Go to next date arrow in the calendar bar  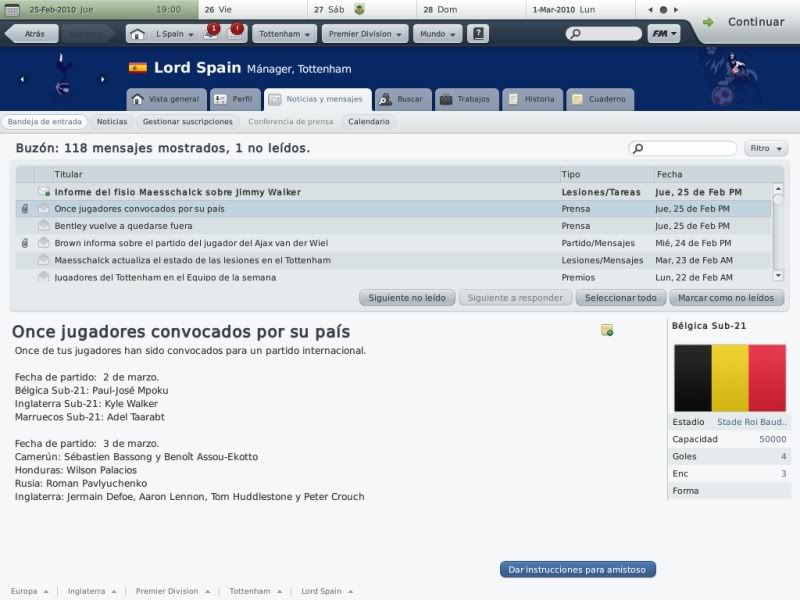[x=676, y=10]
